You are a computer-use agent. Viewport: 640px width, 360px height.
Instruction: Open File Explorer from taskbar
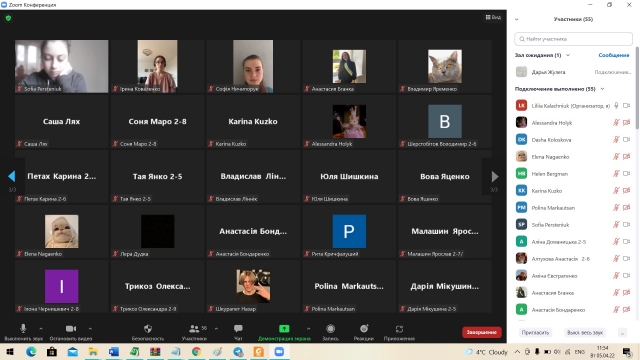click(x=93, y=351)
